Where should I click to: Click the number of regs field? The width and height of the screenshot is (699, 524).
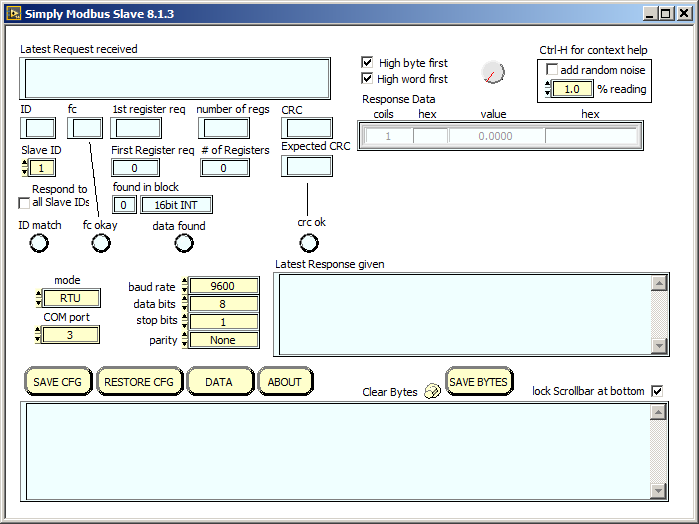coord(224,128)
